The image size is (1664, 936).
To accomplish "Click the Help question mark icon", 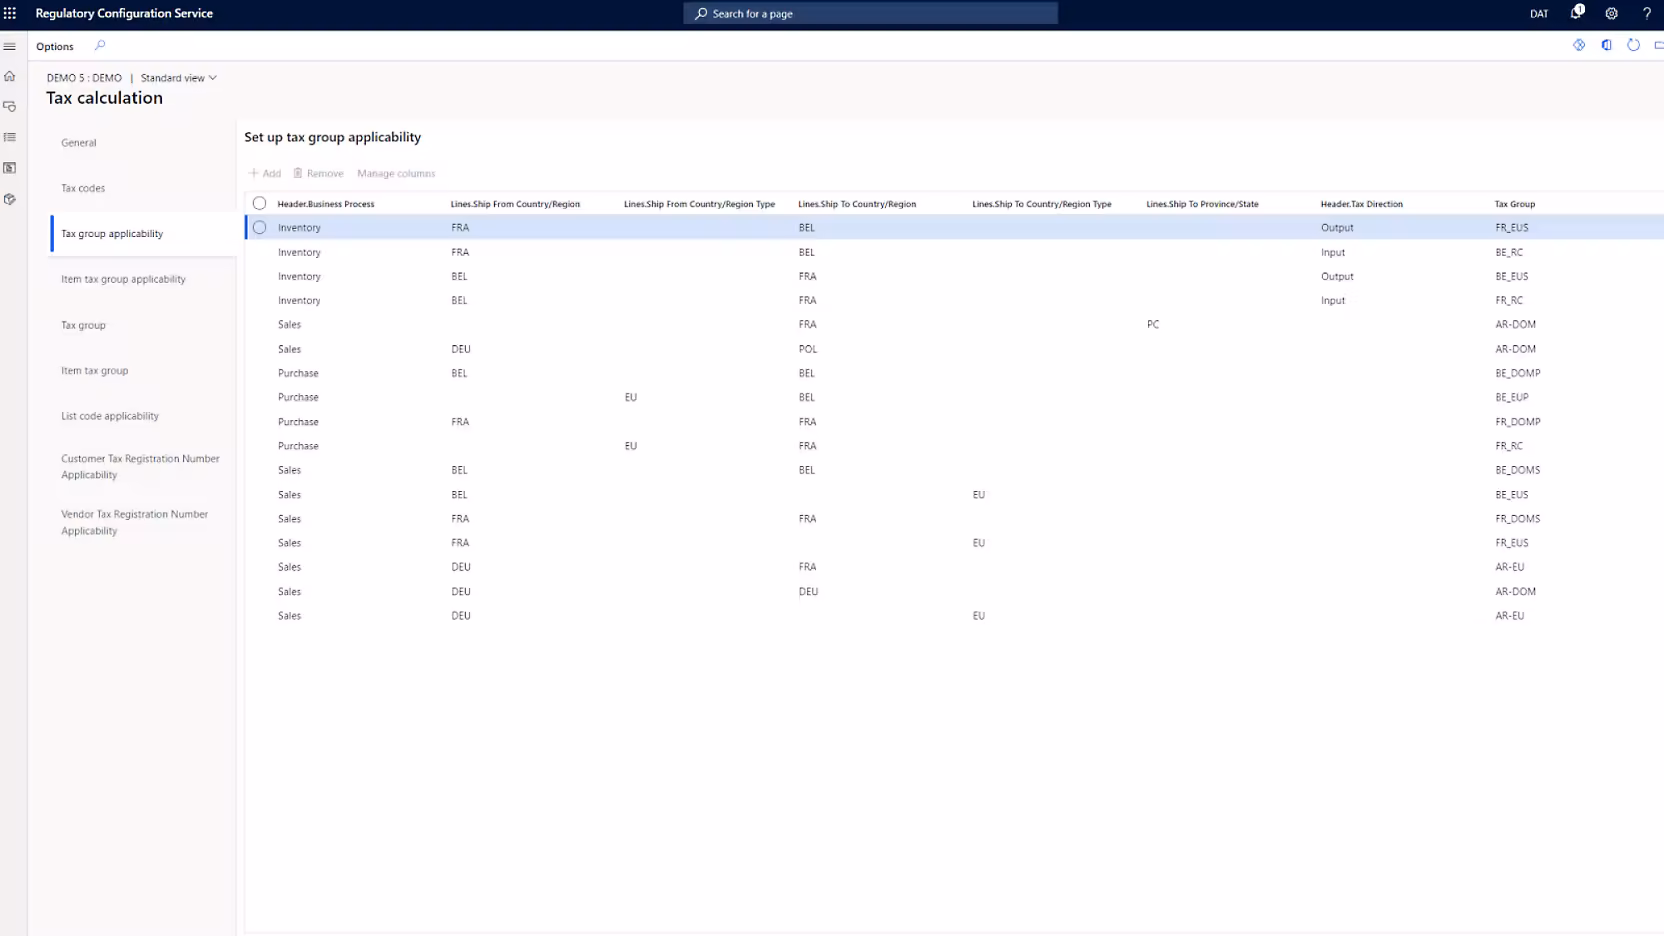I will tap(1646, 14).
